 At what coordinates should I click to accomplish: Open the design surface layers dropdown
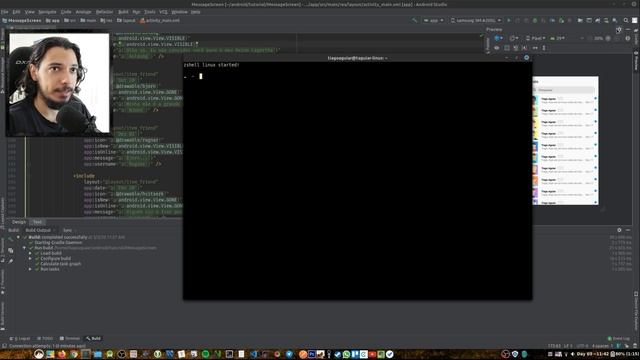498,38
